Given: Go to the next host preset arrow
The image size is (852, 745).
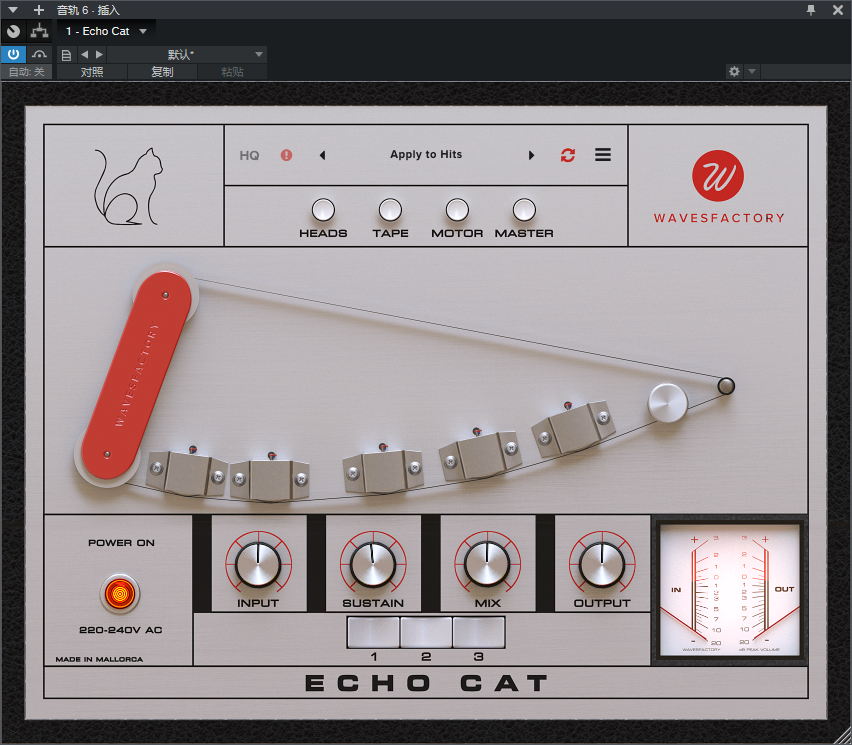Looking at the screenshot, I should coord(99,54).
